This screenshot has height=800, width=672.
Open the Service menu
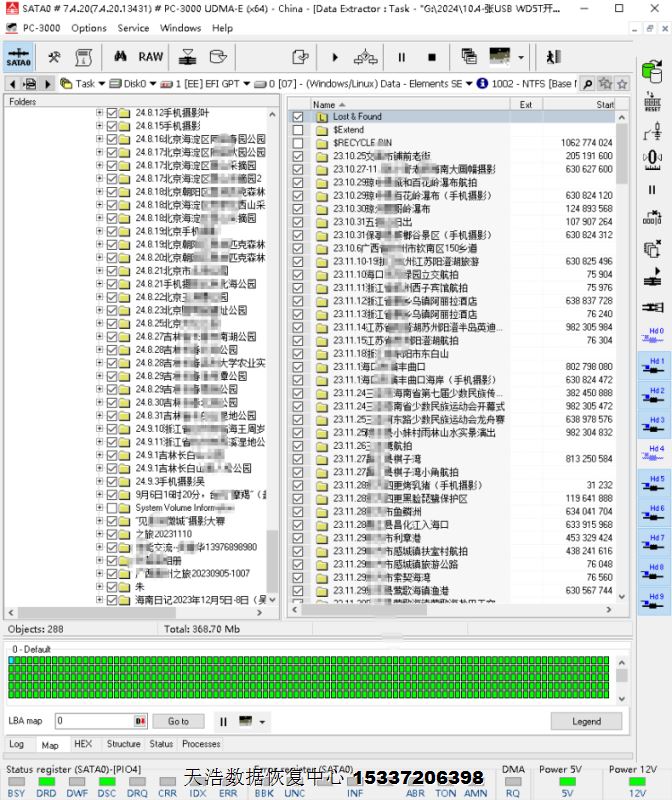pyautogui.click(x=133, y=28)
